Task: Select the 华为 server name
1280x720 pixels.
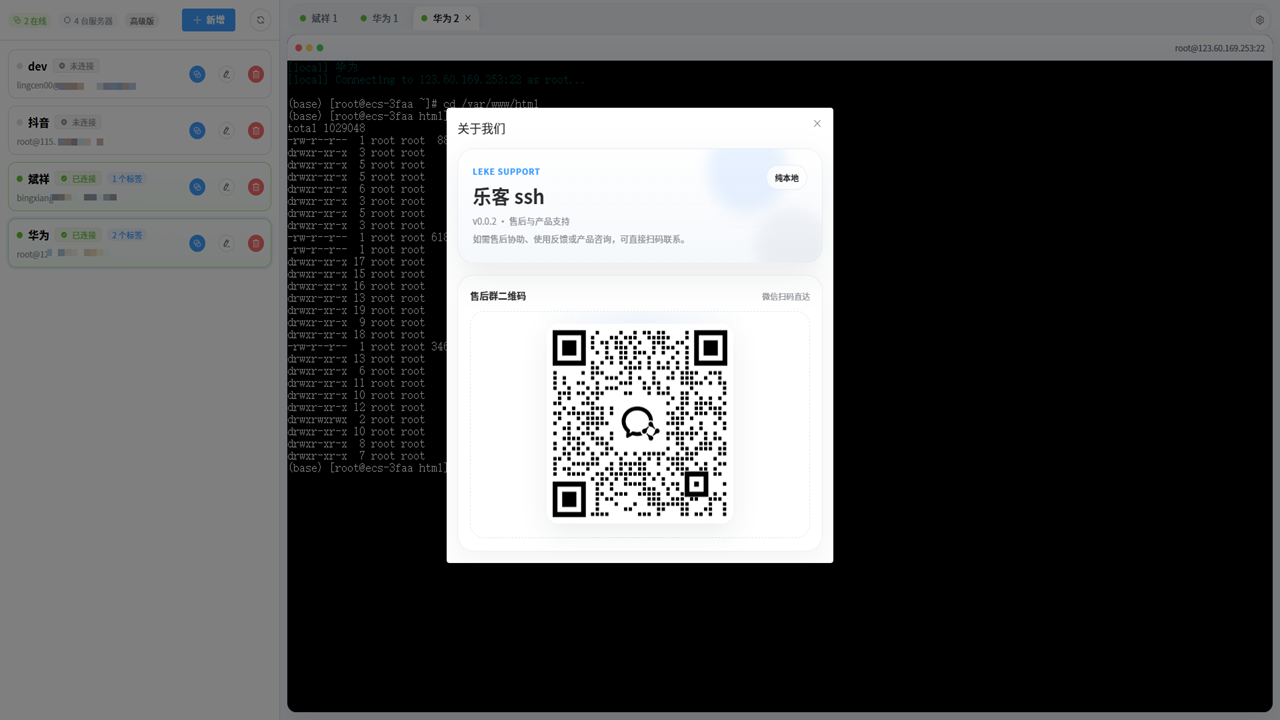Action: 38,235
